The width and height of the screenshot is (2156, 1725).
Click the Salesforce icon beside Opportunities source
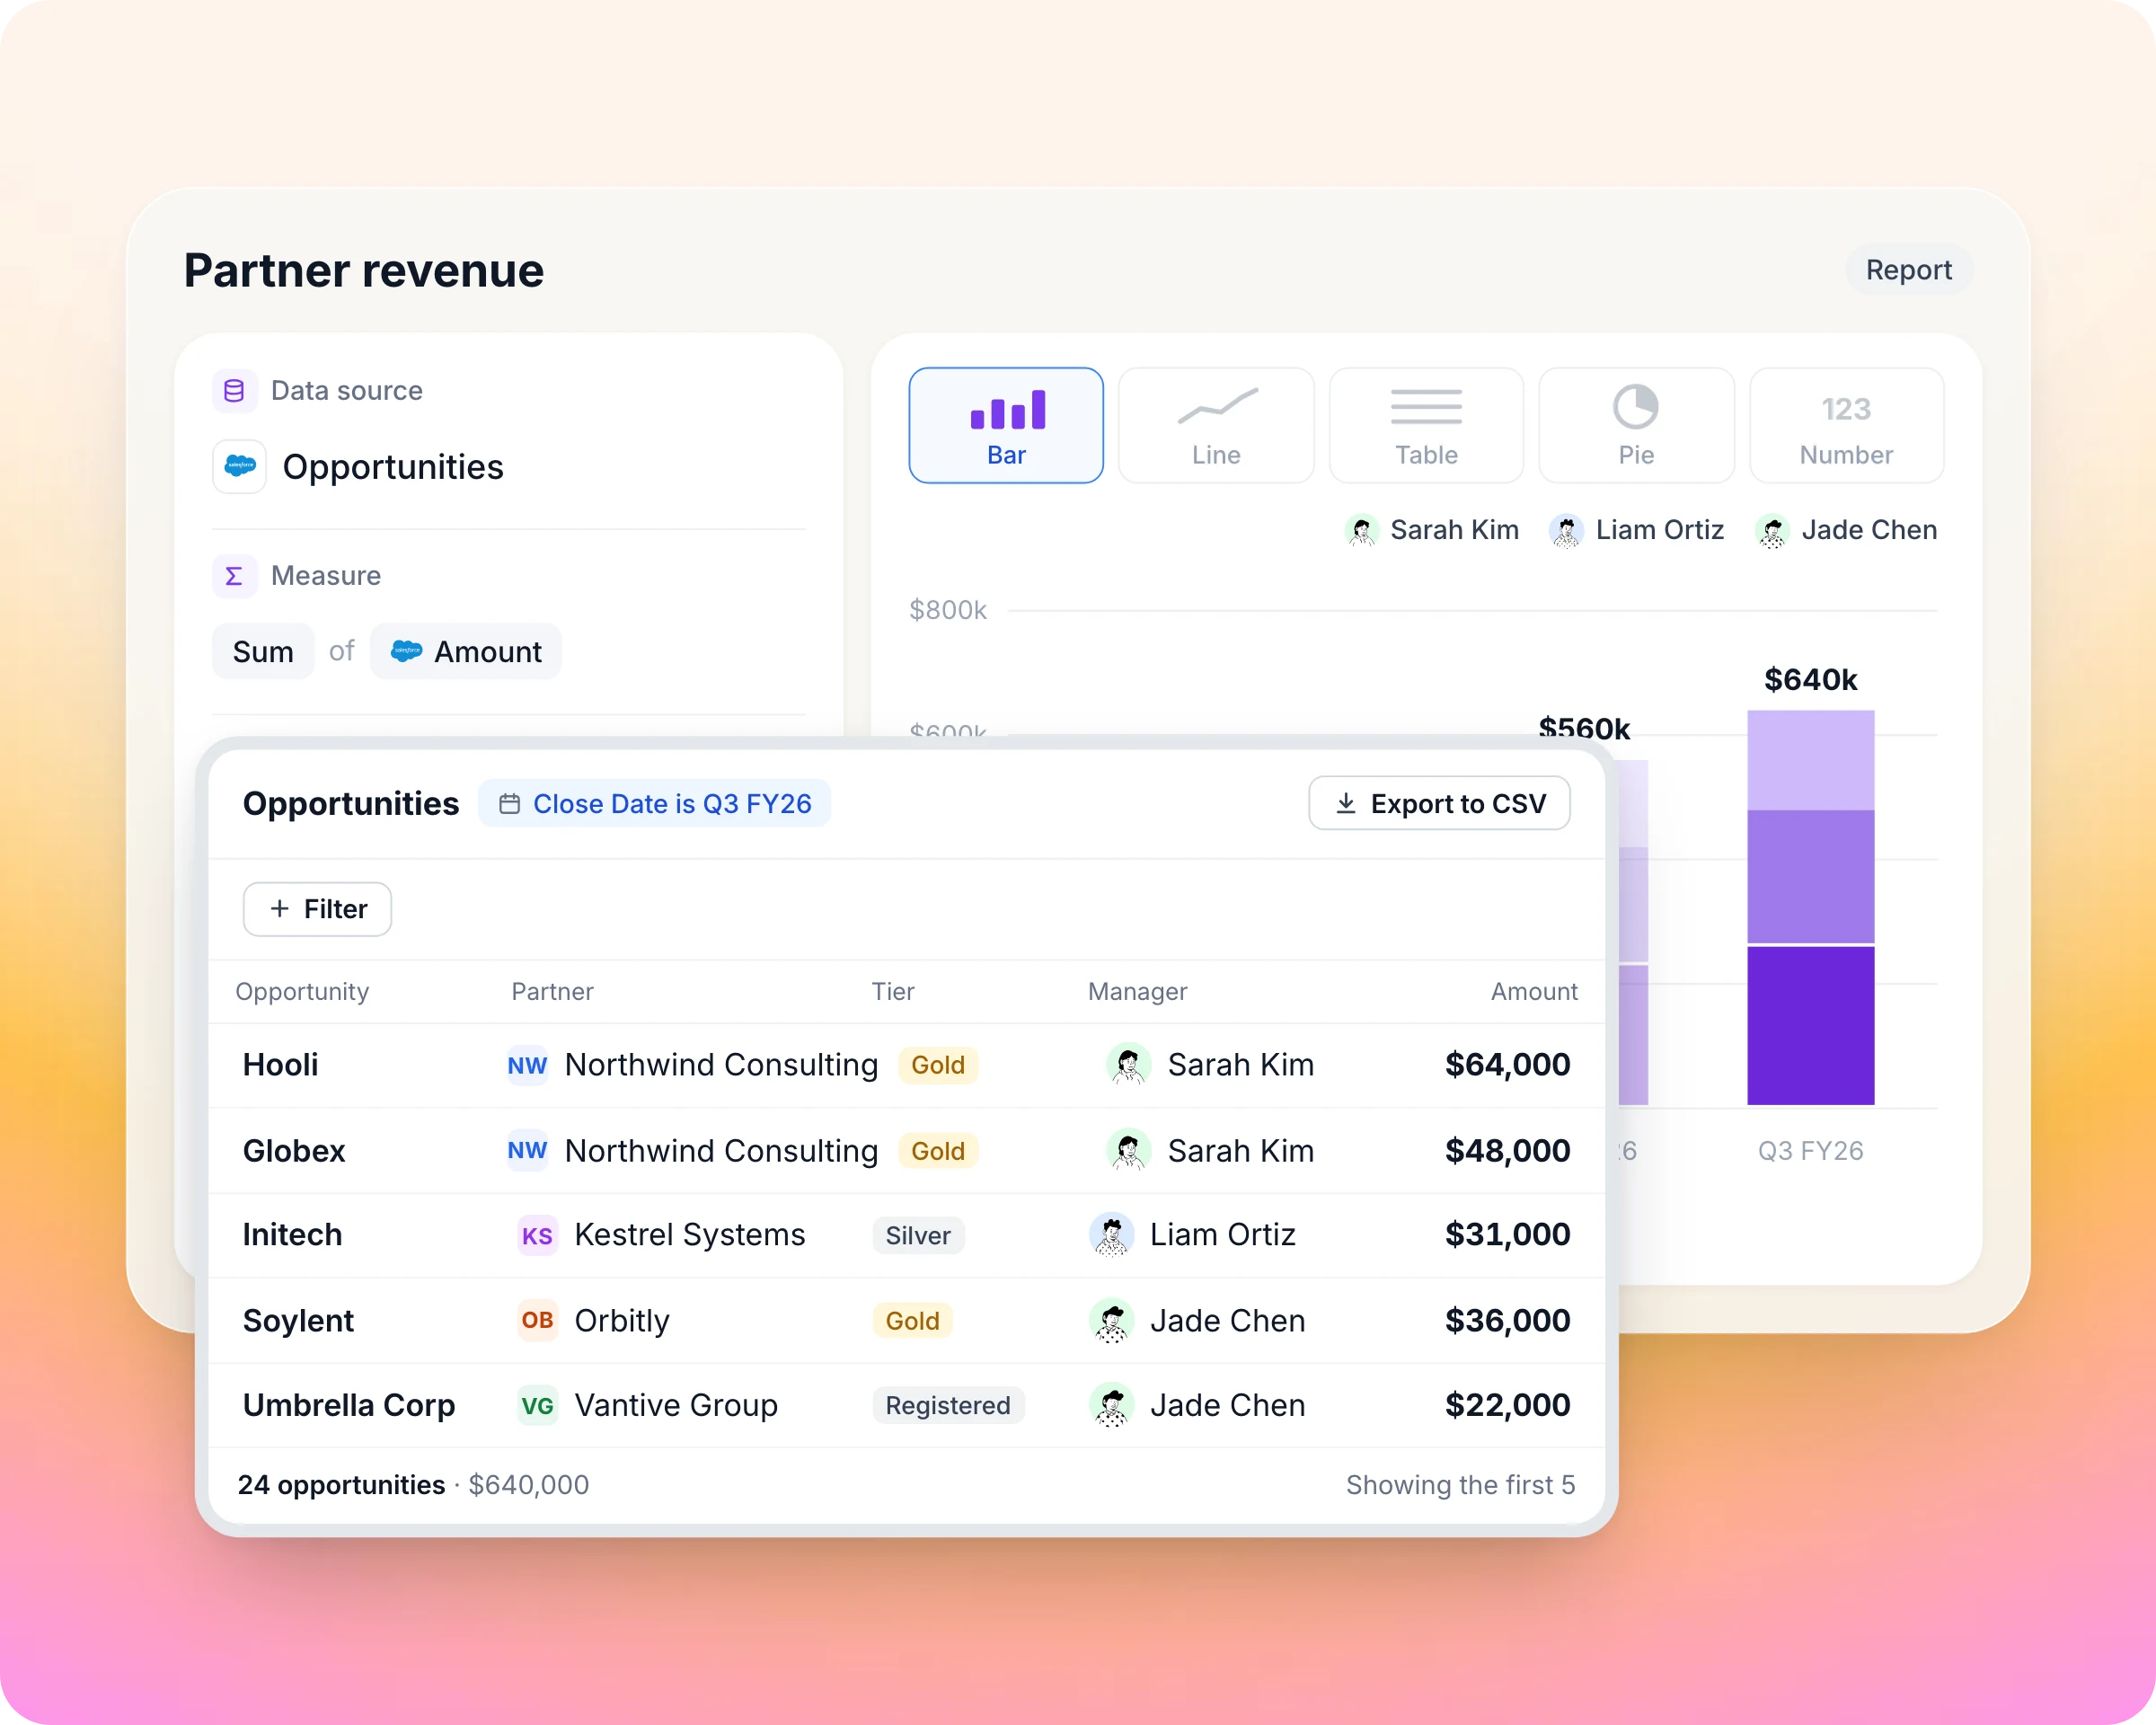(240, 466)
